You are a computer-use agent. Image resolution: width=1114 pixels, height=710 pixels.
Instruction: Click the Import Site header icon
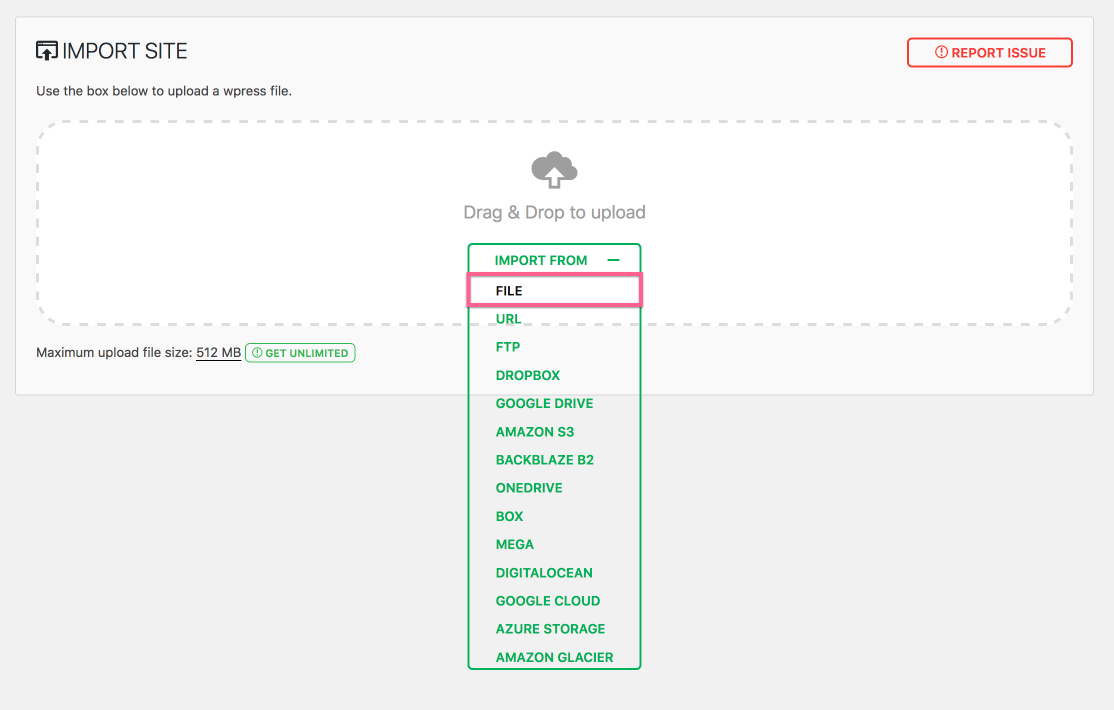(47, 51)
